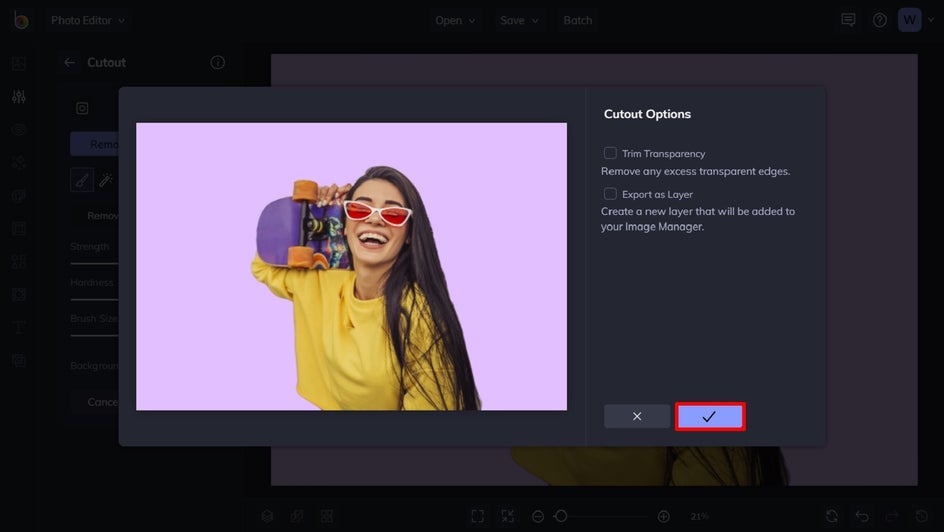944x532 pixels.
Task: Confirm cutout with the checkmark button
Action: click(710, 416)
